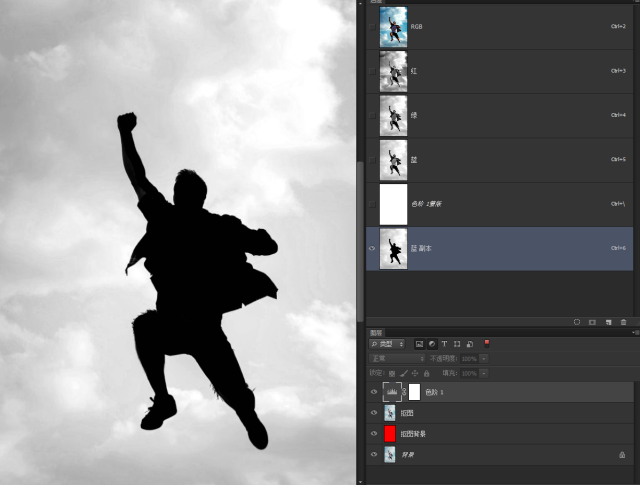Open the layer filter 类型 dropdown
Viewport: 640px width, 485px height.
click(x=389, y=344)
